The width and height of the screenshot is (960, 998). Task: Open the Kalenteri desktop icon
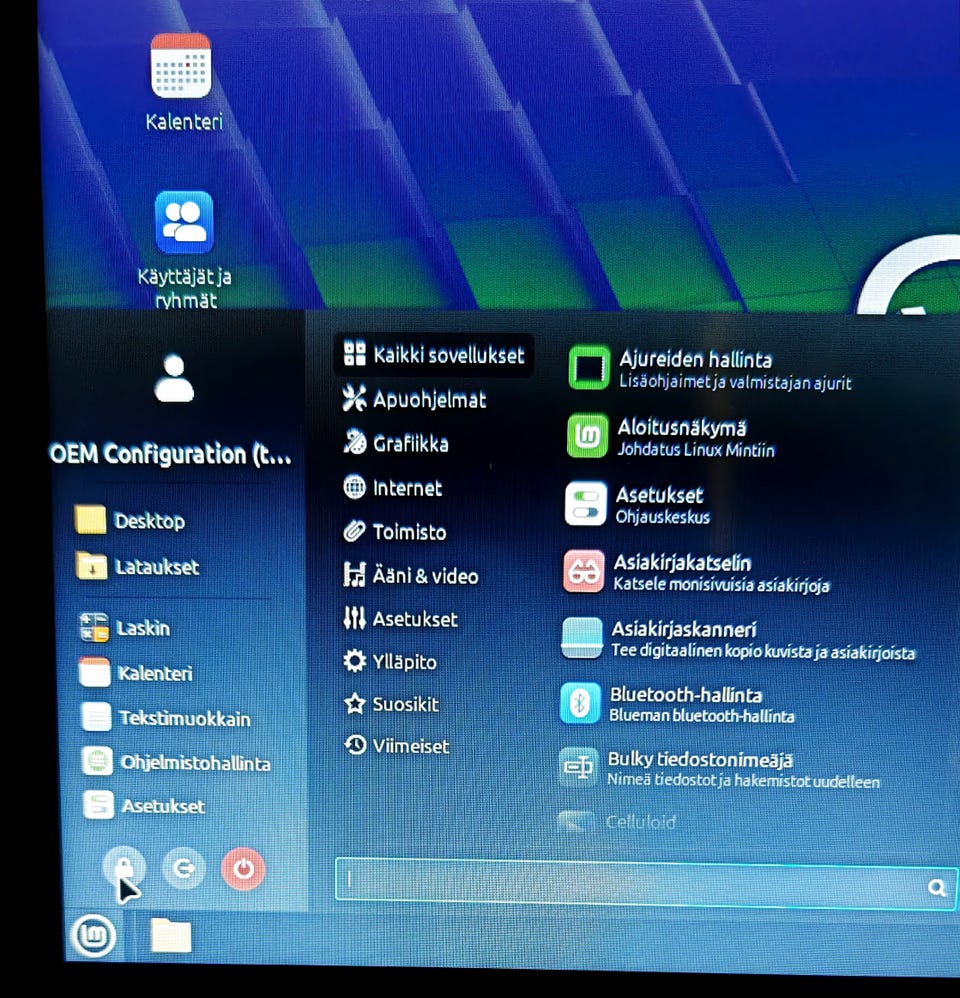pos(182,82)
